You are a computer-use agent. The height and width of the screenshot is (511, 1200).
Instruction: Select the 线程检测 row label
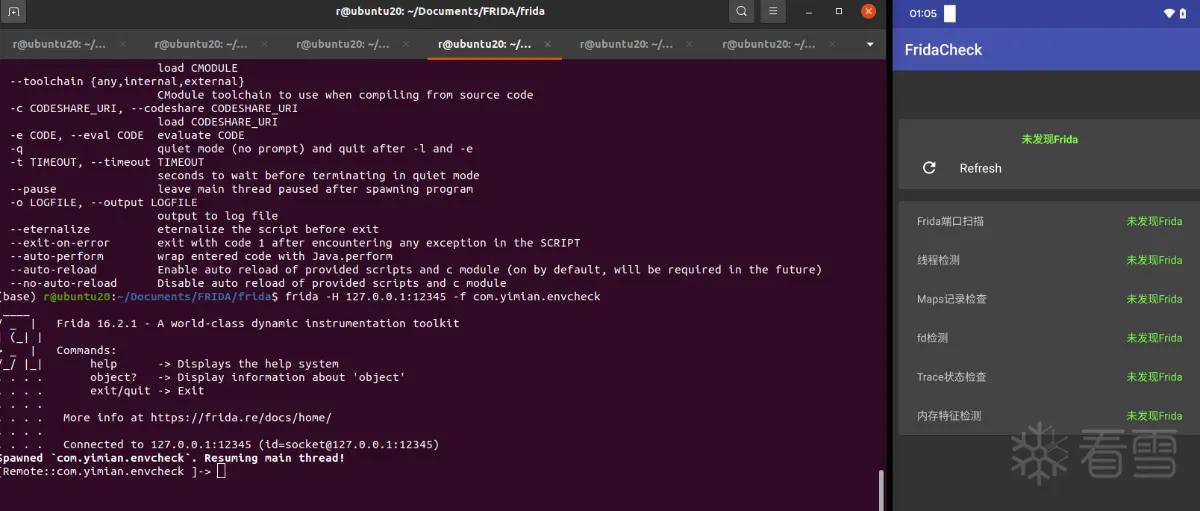(938, 260)
